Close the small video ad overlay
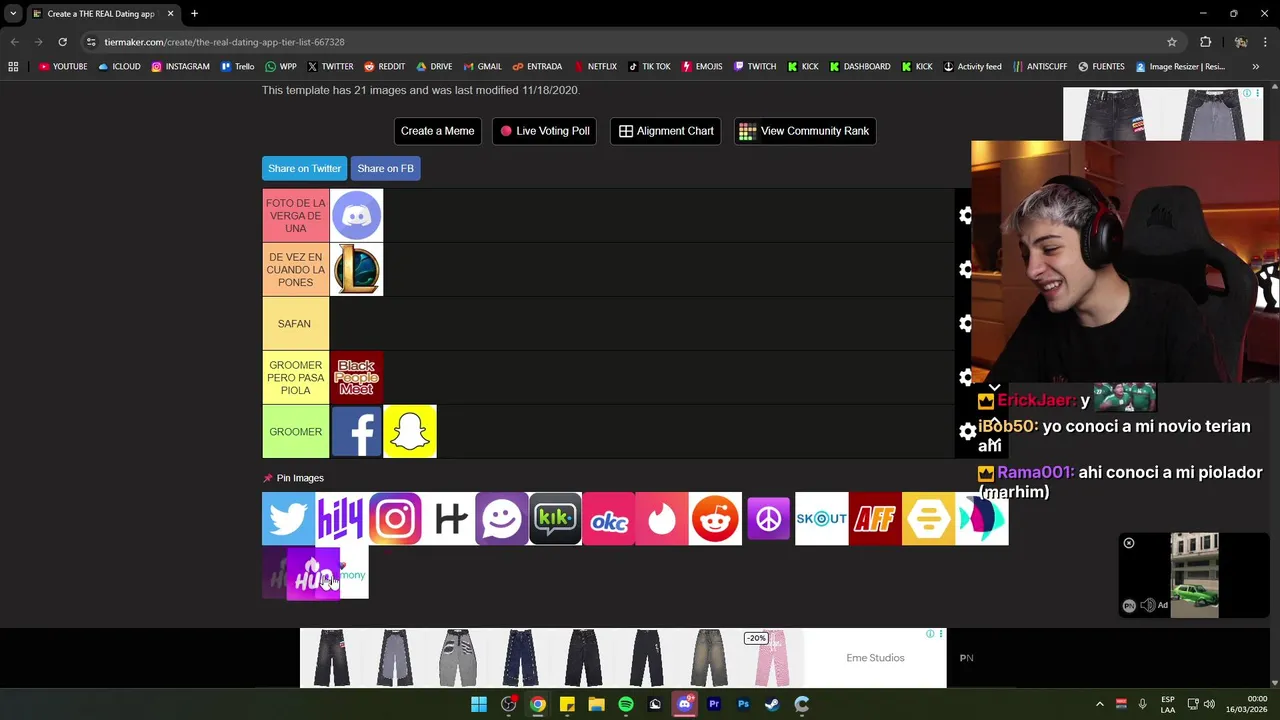 point(1129,543)
